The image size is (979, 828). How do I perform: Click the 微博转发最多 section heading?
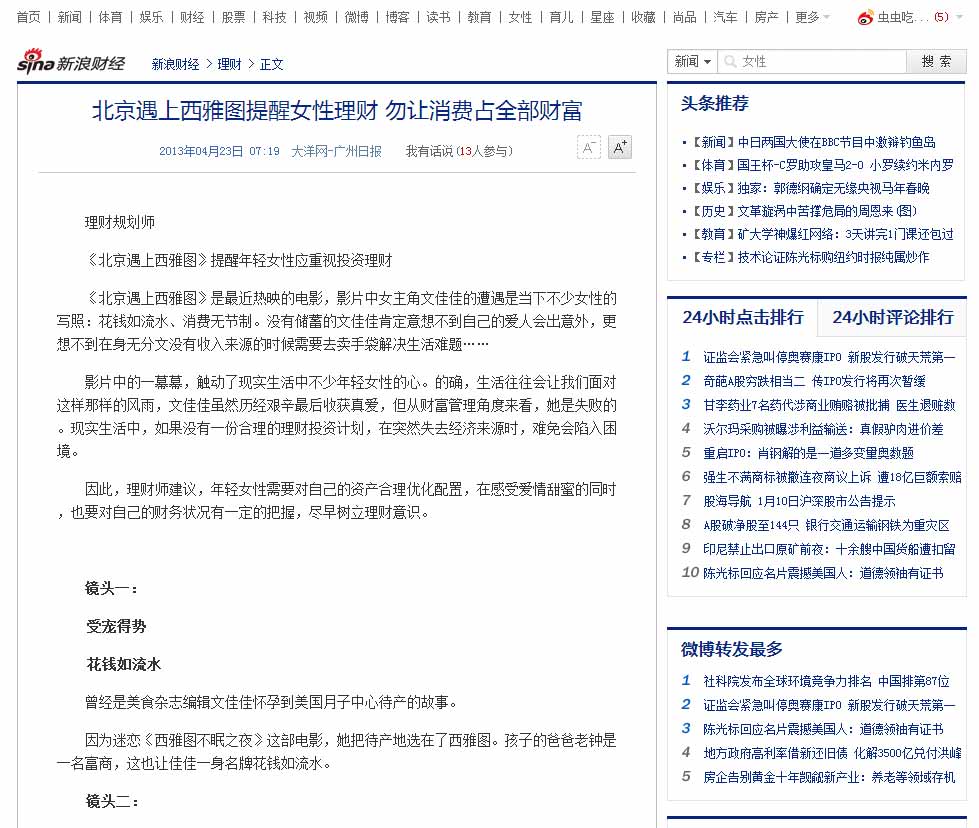pyautogui.click(x=731, y=649)
